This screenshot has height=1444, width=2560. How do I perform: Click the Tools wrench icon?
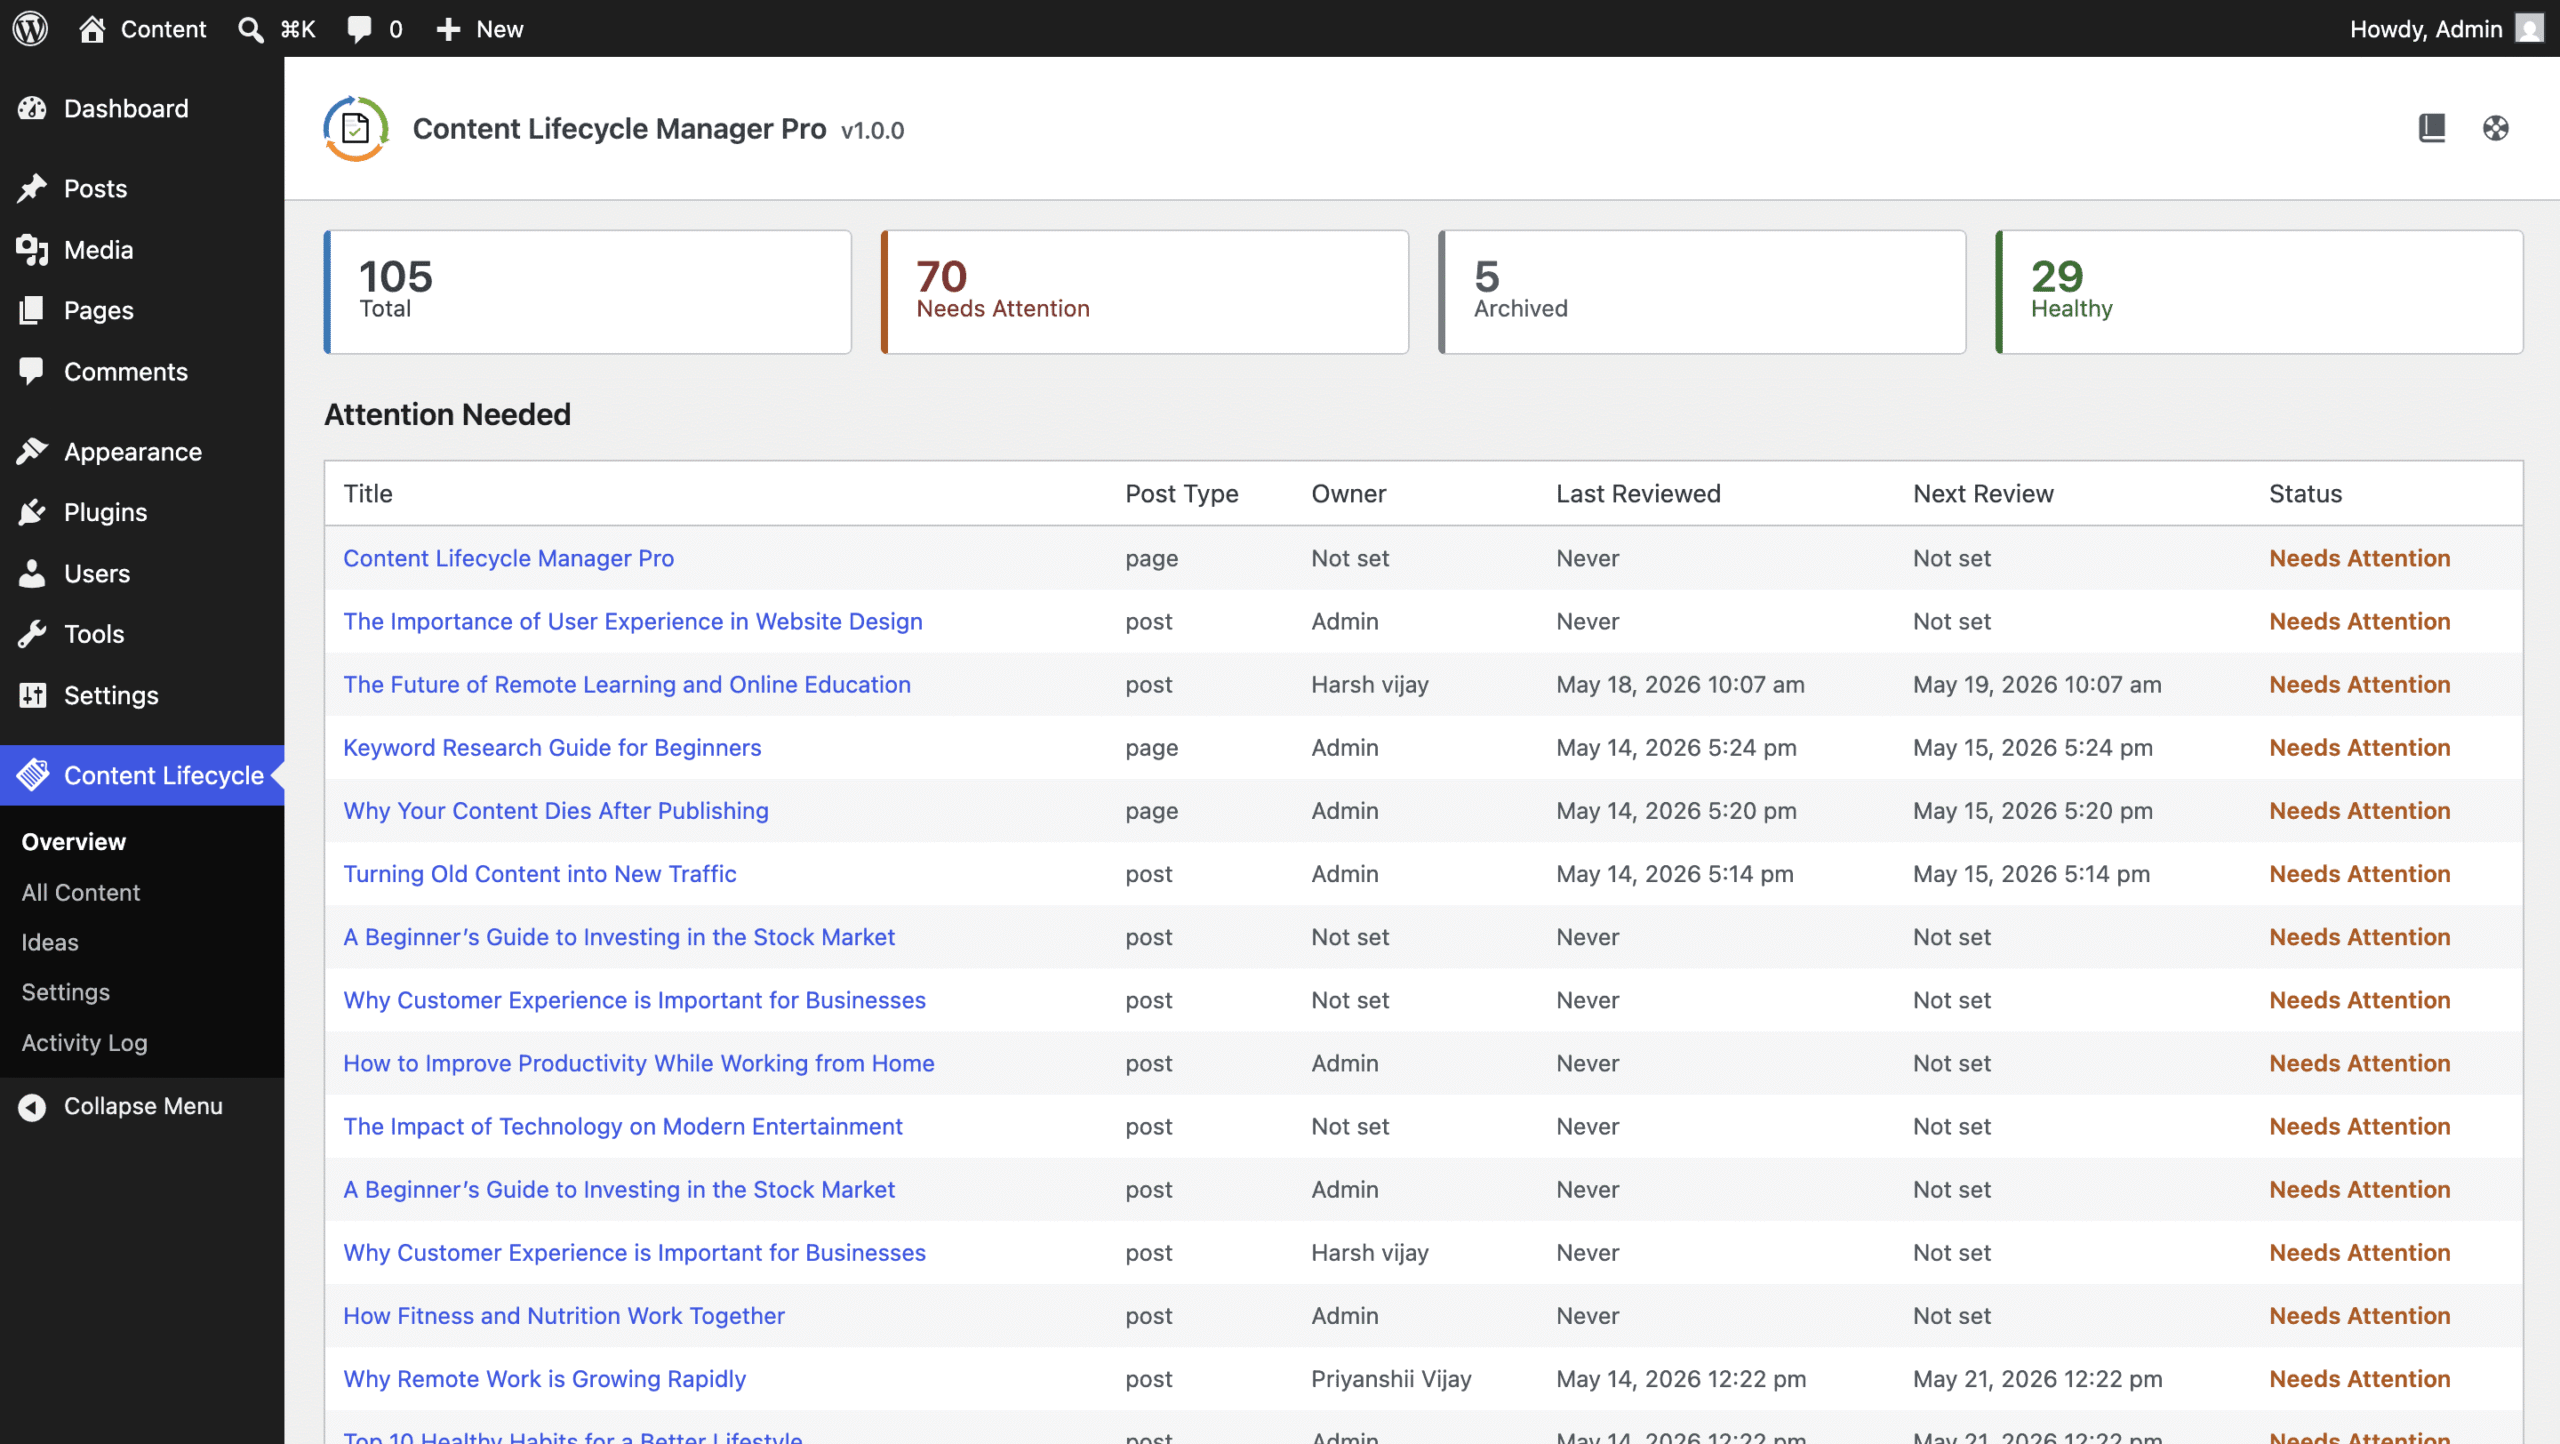pos(32,634)
